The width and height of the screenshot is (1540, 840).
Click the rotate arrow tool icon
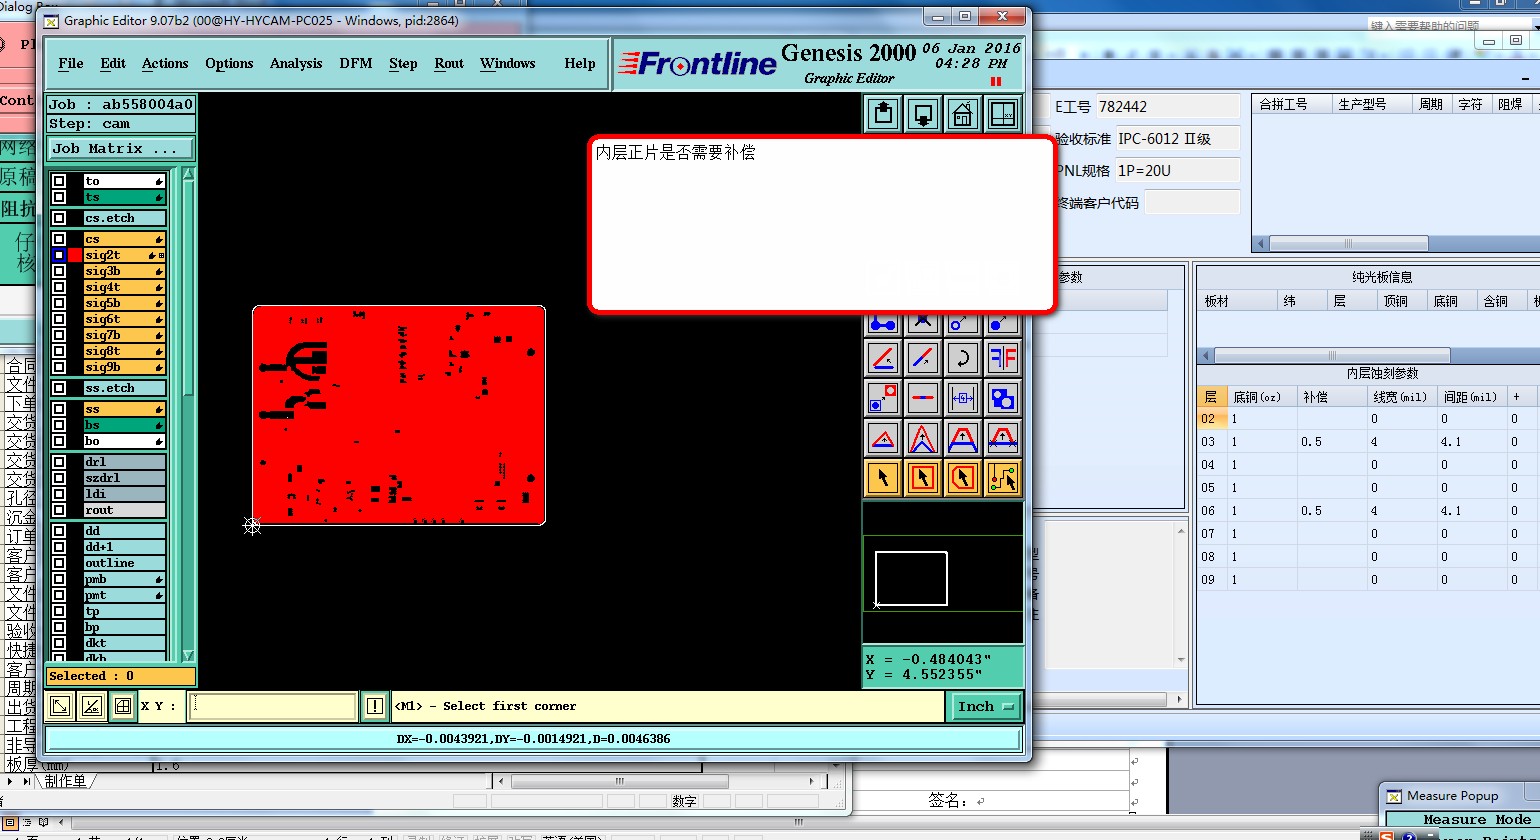963,357
